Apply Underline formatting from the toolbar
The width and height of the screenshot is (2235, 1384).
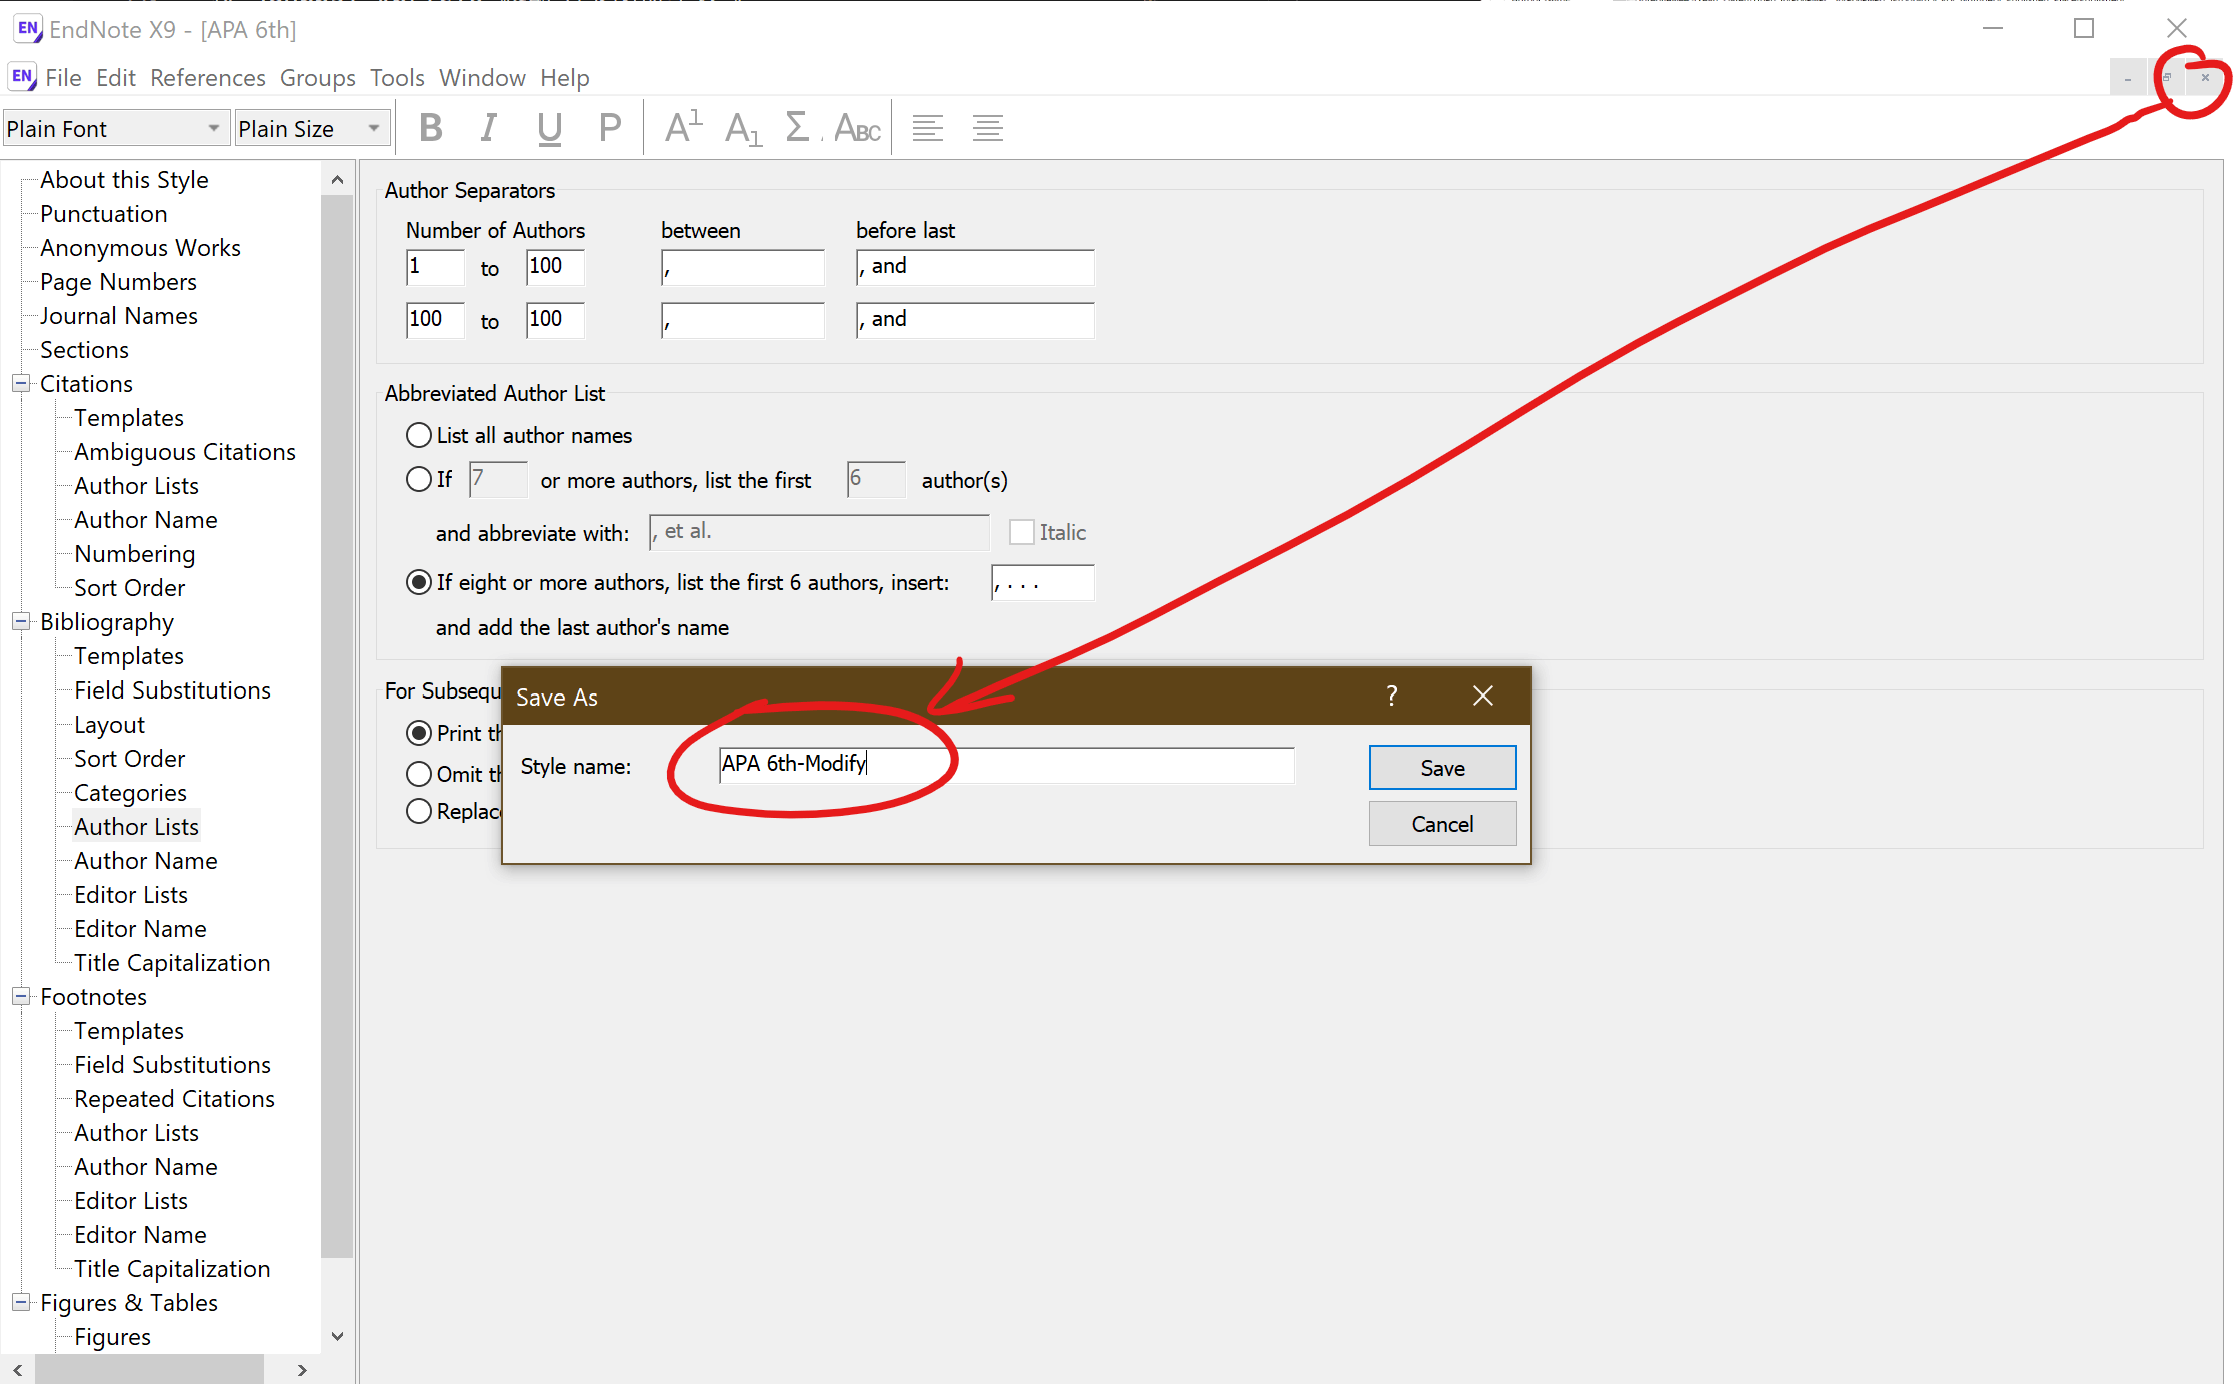549,128
